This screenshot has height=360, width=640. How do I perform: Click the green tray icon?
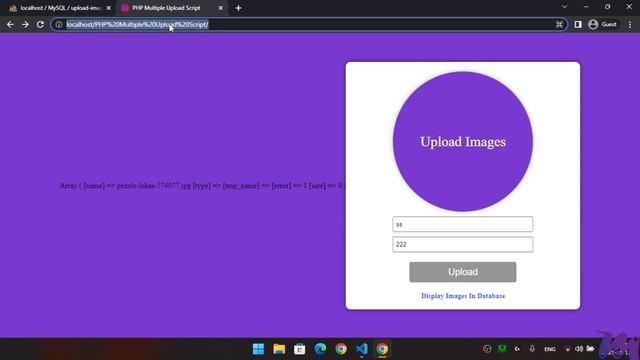coord(502,349)
